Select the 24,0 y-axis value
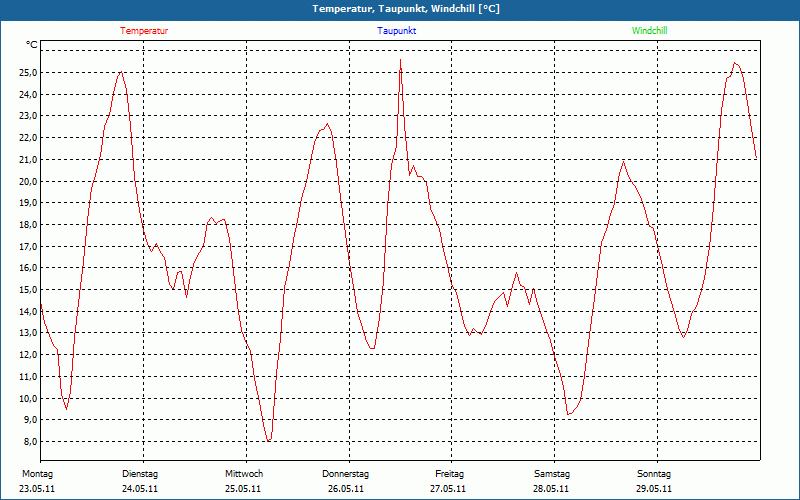The width and height of the screenshot is (800, 500). pyautogui.click(x=28, y=94)
